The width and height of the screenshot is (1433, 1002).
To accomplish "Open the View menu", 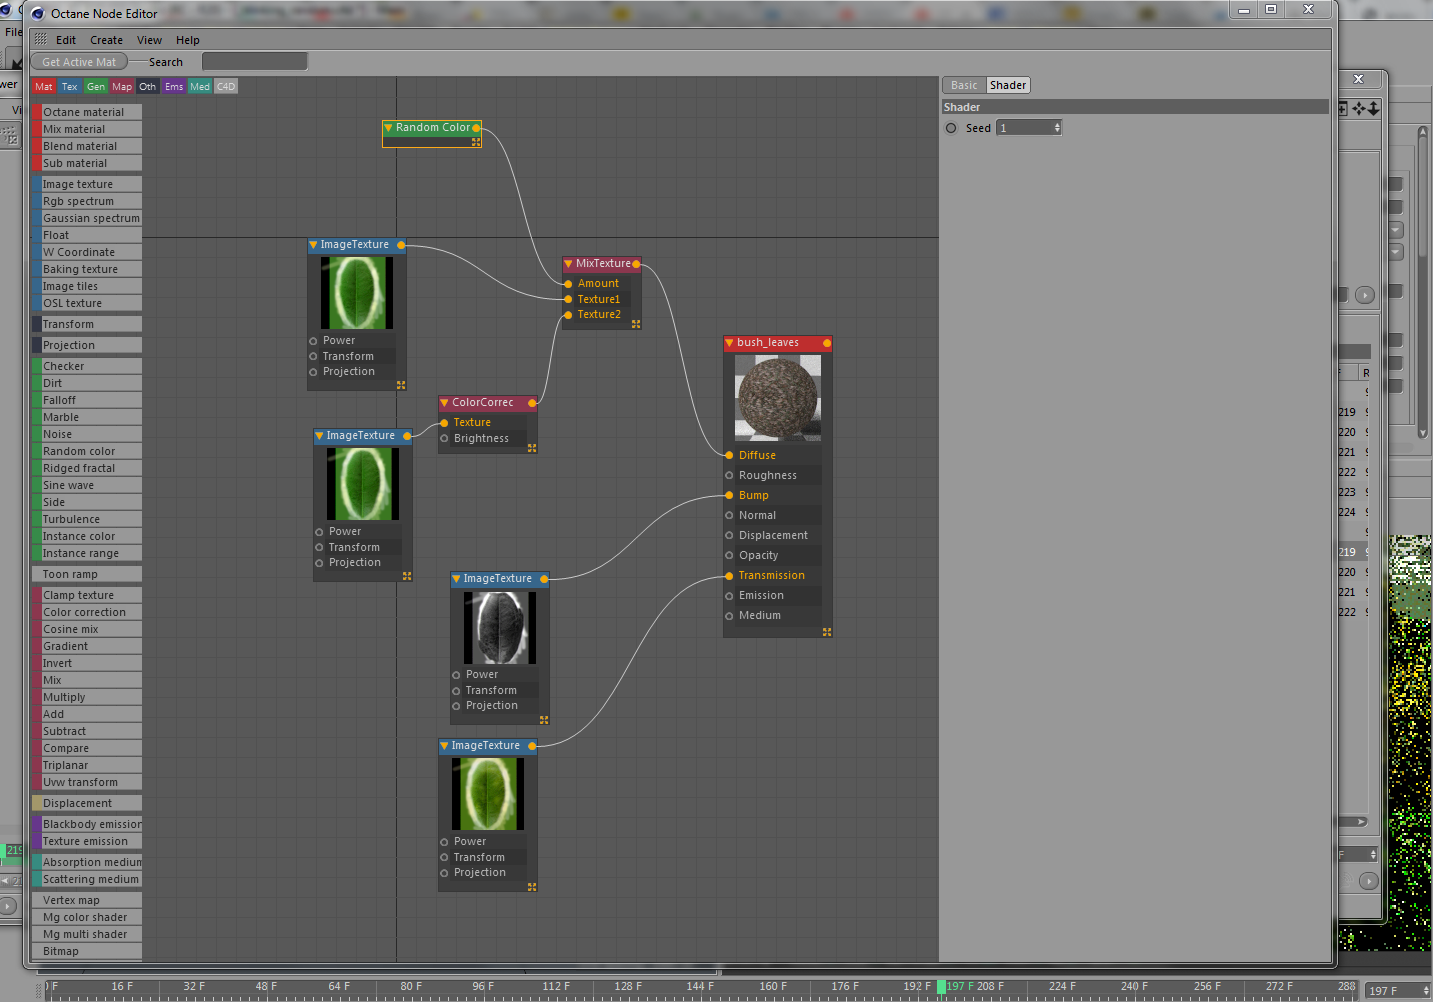I will pos(150,41).
